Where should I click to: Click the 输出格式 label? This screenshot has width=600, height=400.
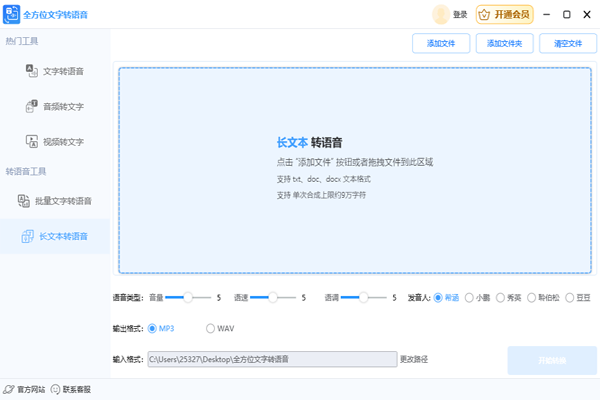(128, 328)
